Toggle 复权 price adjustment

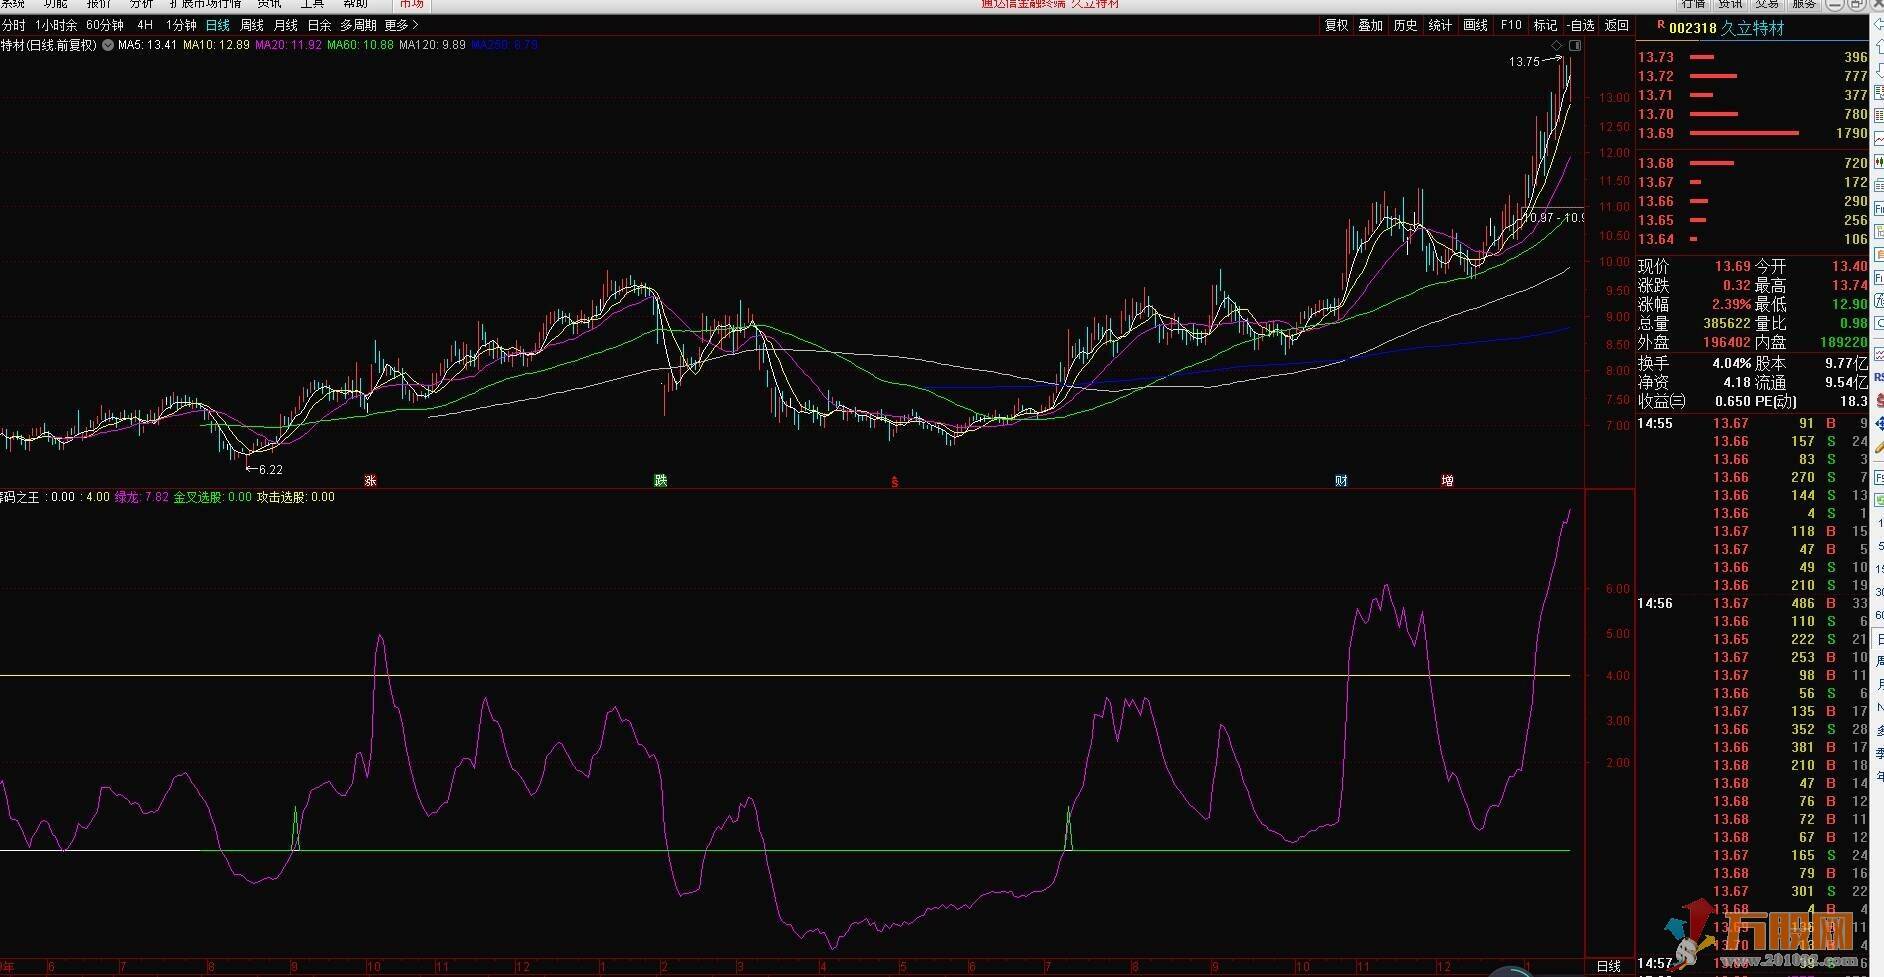point(1336,25)
